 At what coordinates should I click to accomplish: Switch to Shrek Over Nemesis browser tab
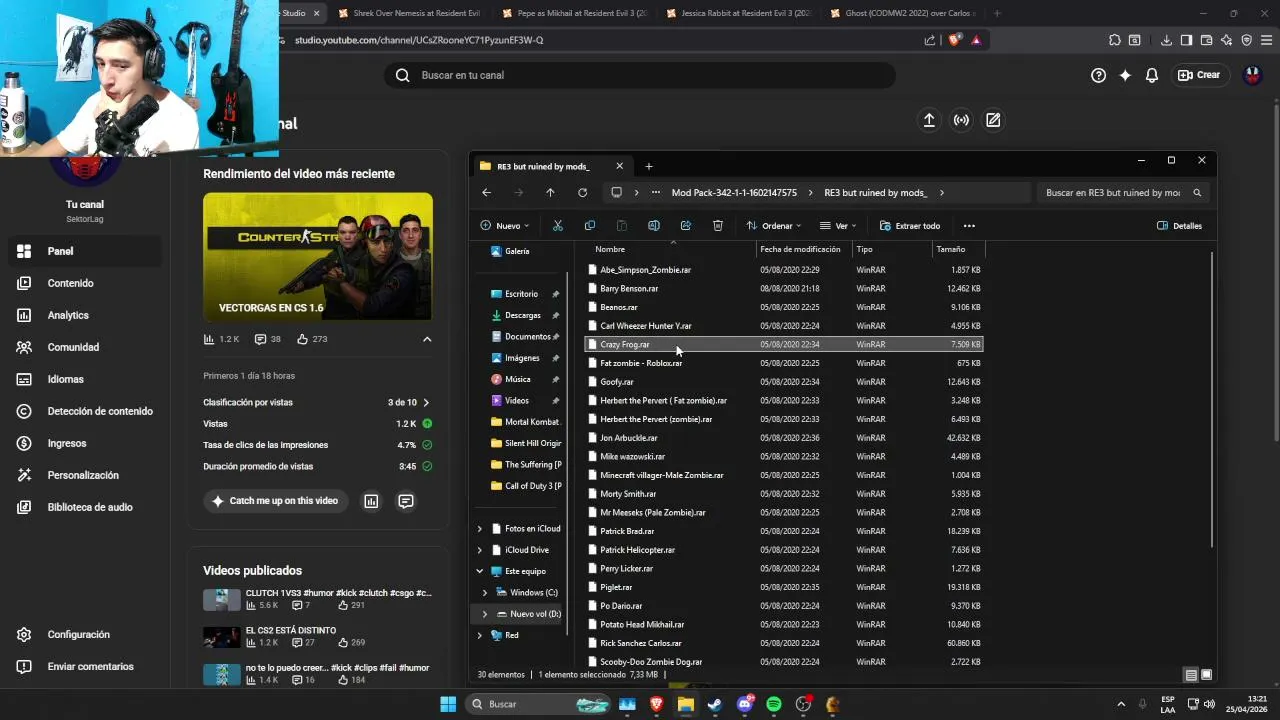(x=408, y=13)
